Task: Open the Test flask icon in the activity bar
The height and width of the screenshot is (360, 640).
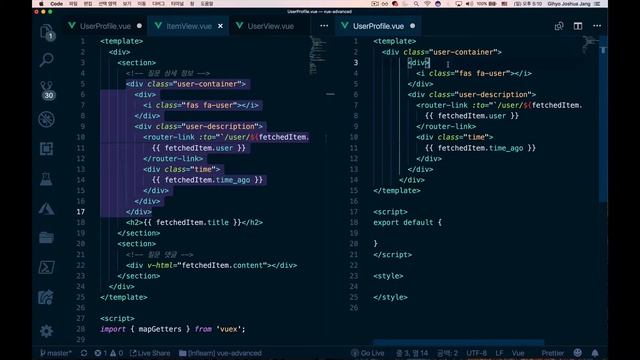Action: (x=46, y=179)
